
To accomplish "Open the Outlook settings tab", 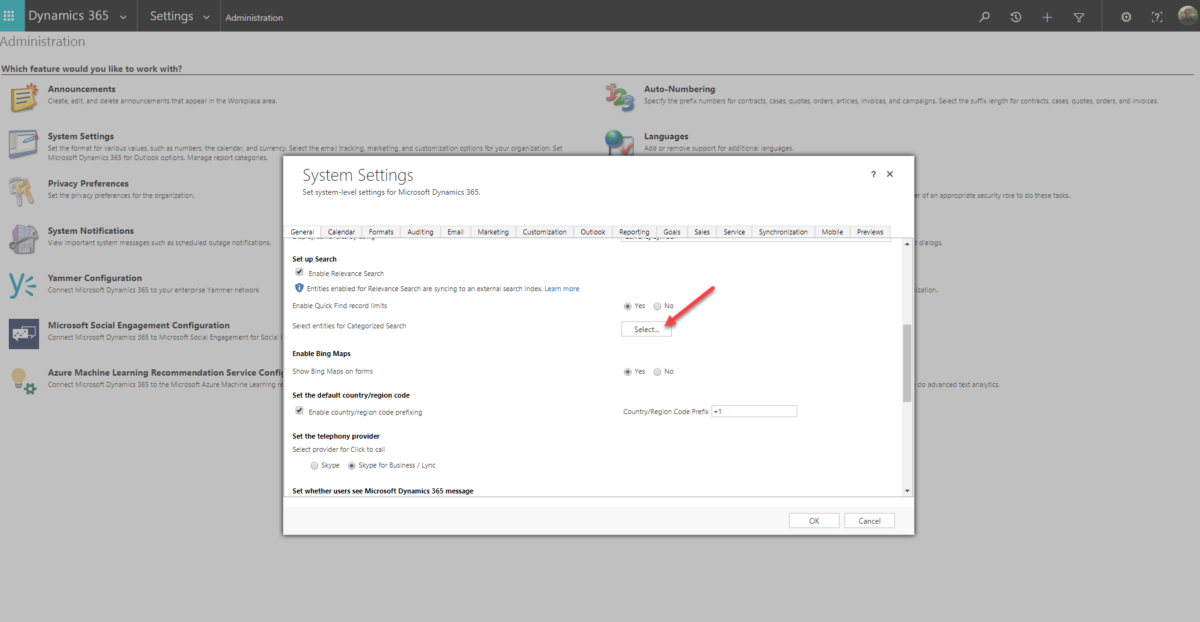I will pyautogui.click(x=592, y=231).
